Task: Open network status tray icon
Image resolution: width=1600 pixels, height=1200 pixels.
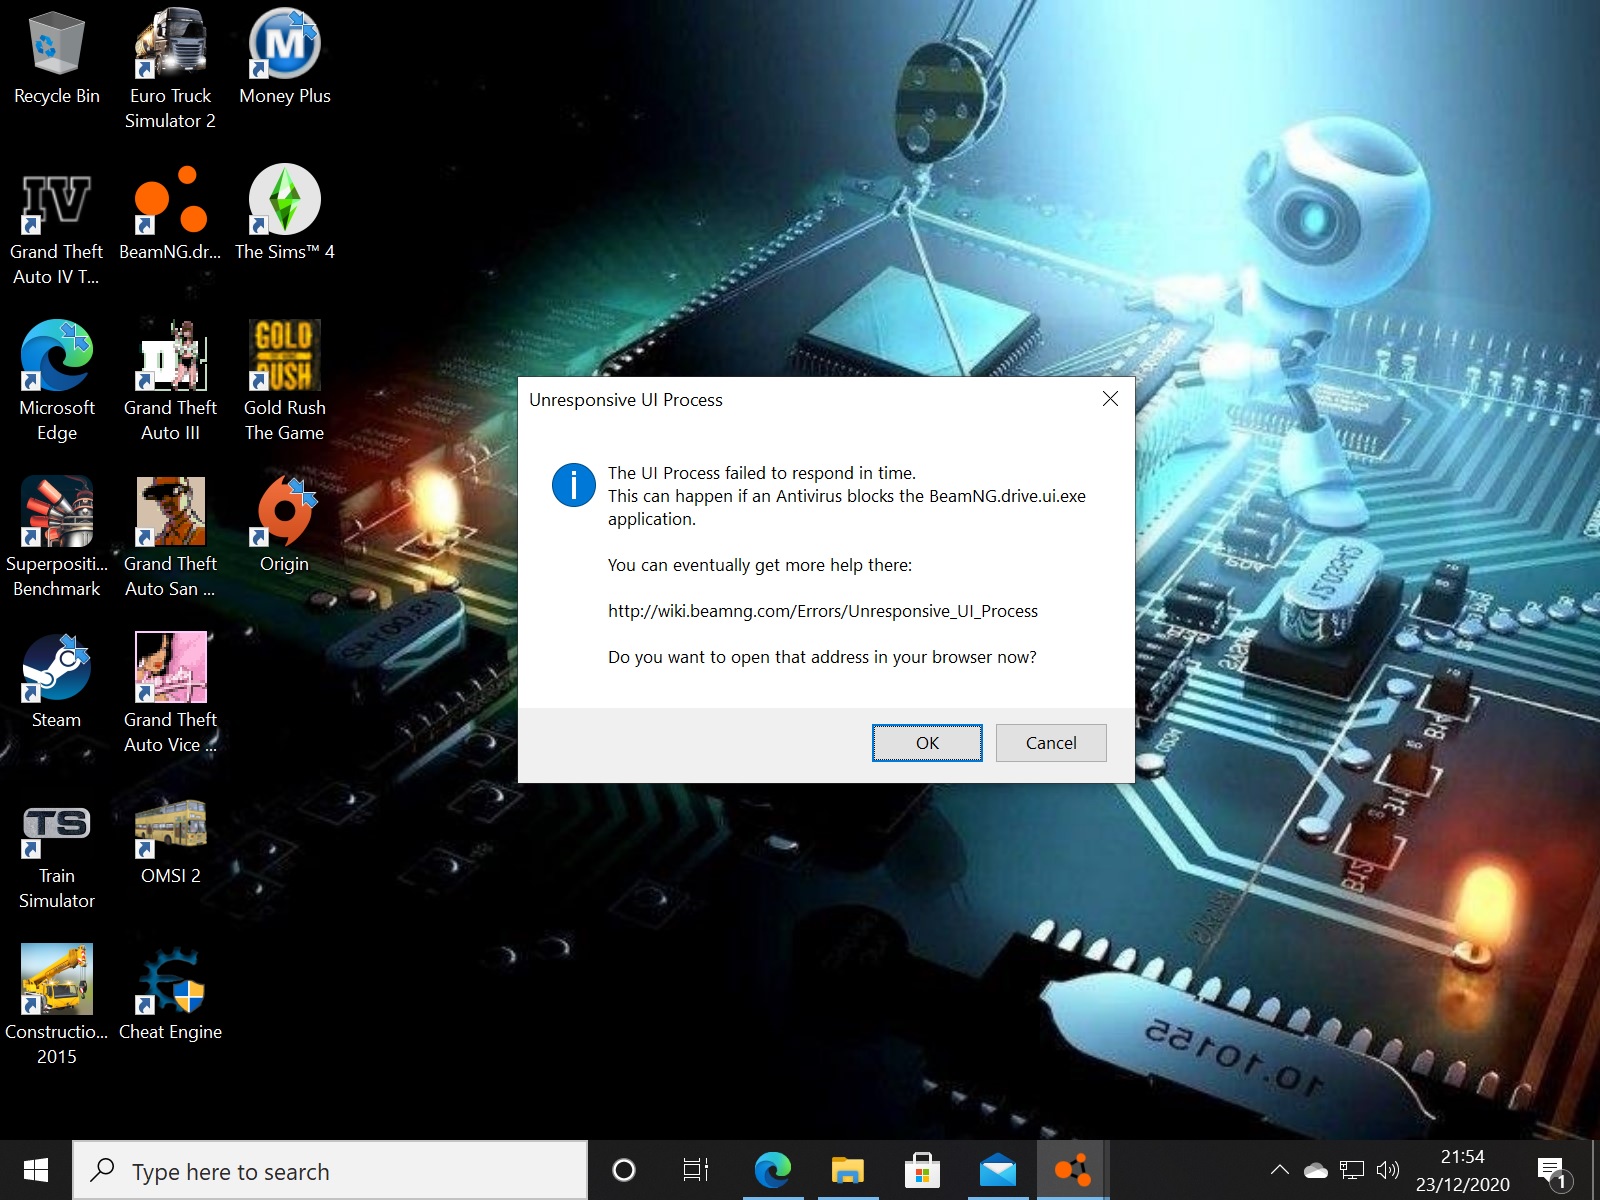Action: (1352, 1170)
